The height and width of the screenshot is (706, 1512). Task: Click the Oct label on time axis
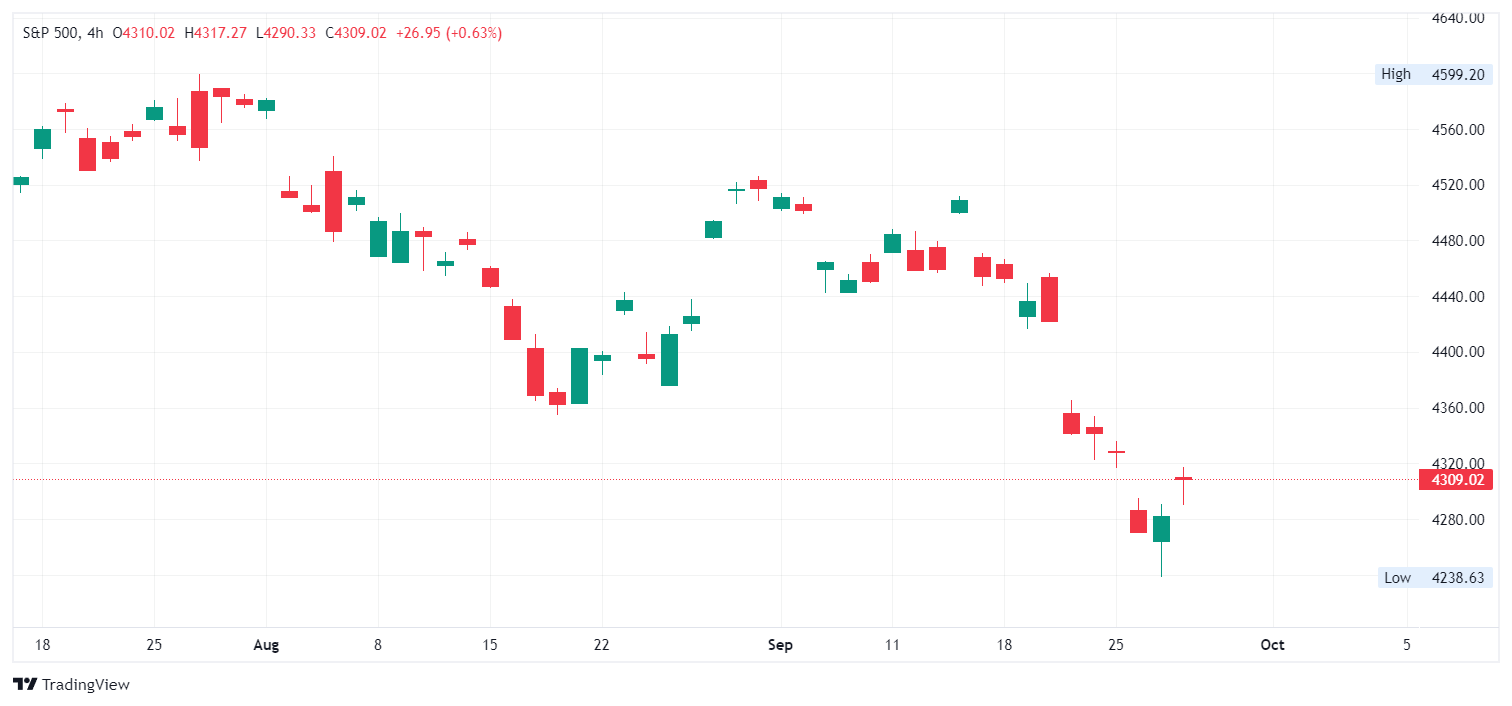[x=1272, y=645]
